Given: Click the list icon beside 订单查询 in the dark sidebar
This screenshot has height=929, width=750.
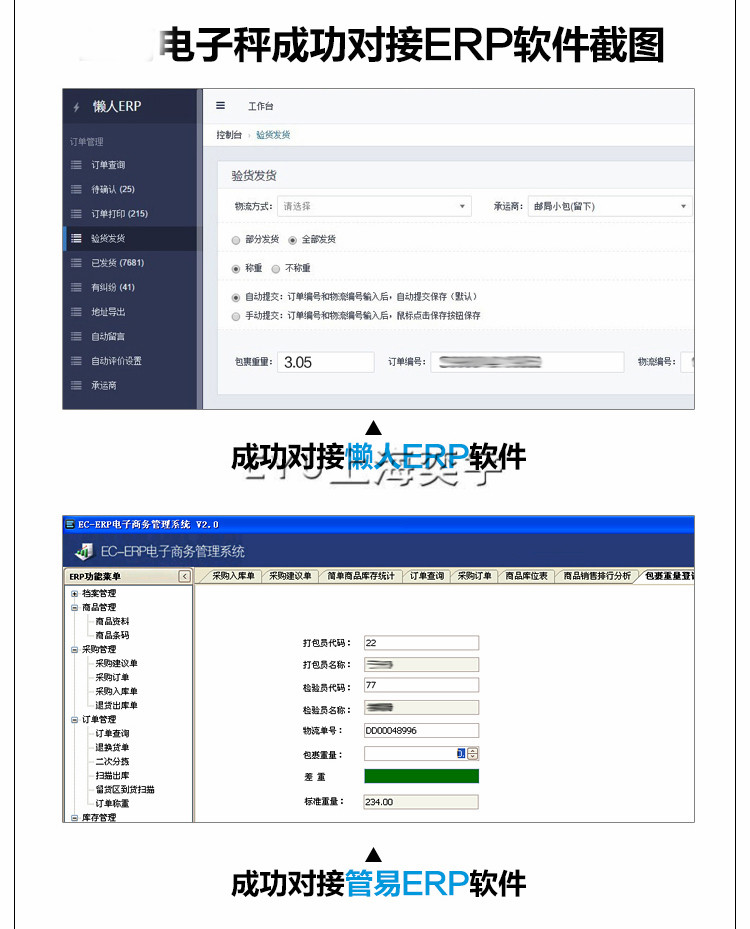Looking at the screenshot, I should [x=76, y=165].
